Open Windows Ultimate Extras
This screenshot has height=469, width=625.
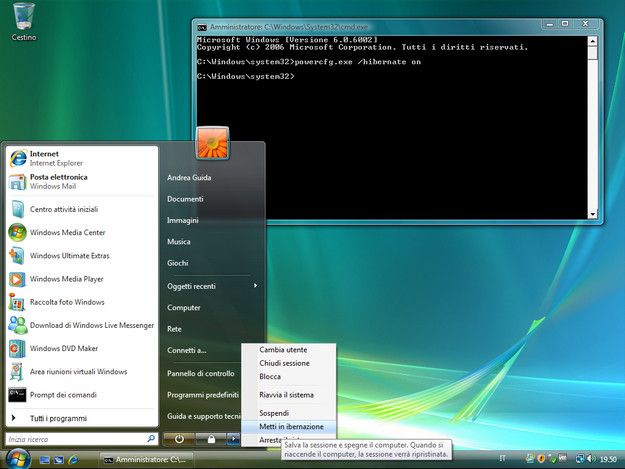tap(82, 255)
